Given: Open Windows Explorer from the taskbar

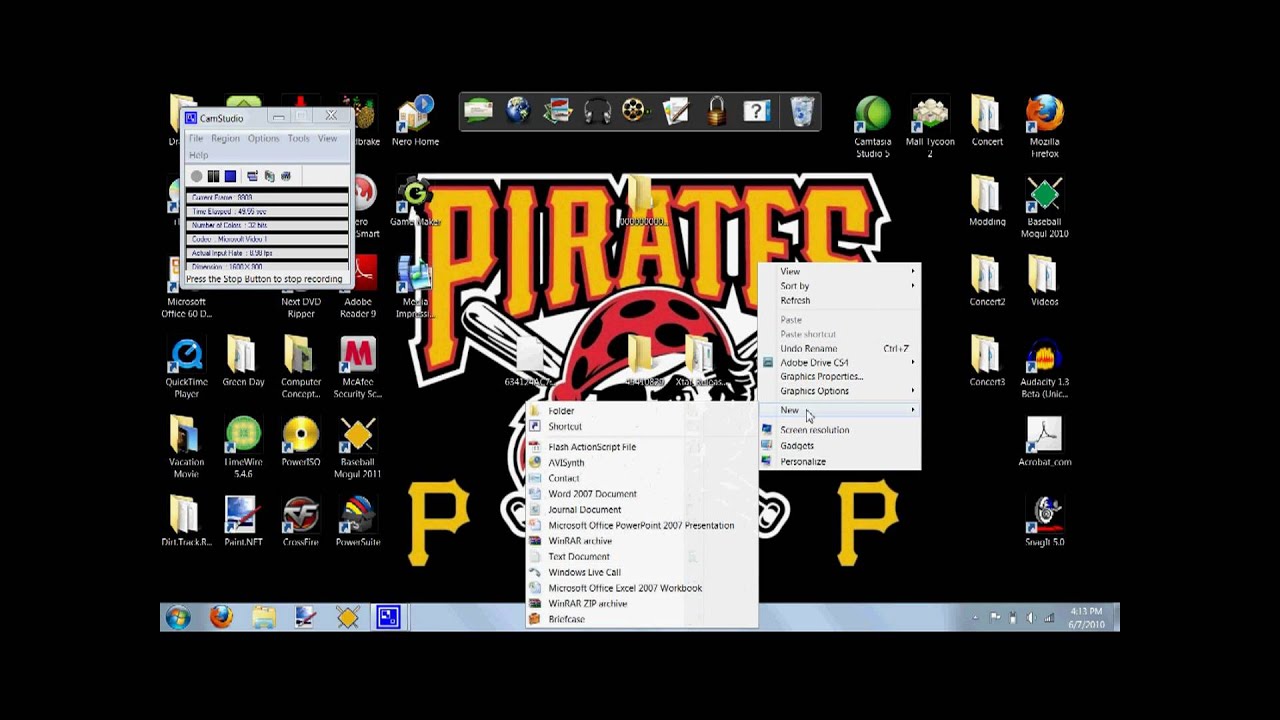Looking at the screenshot, I should [263, 618].
